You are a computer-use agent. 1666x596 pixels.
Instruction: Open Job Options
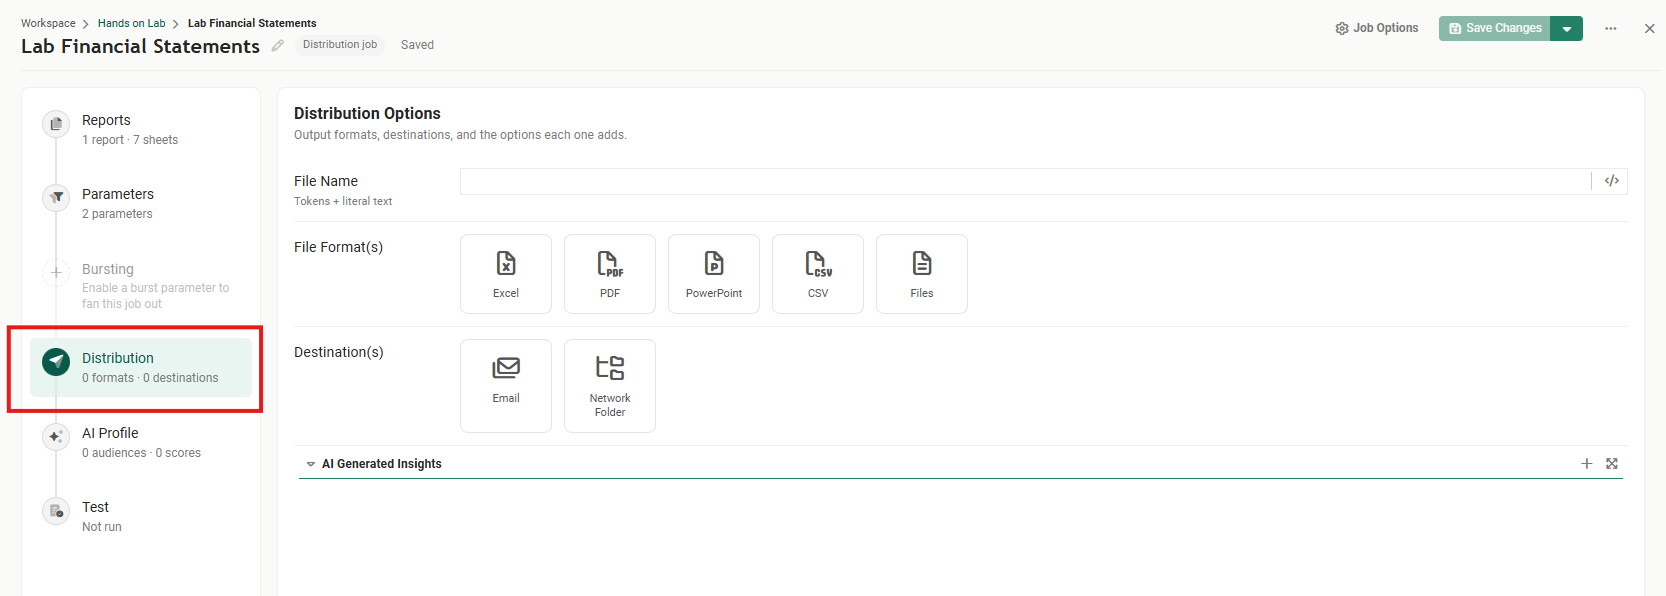tap(1377, 28)
